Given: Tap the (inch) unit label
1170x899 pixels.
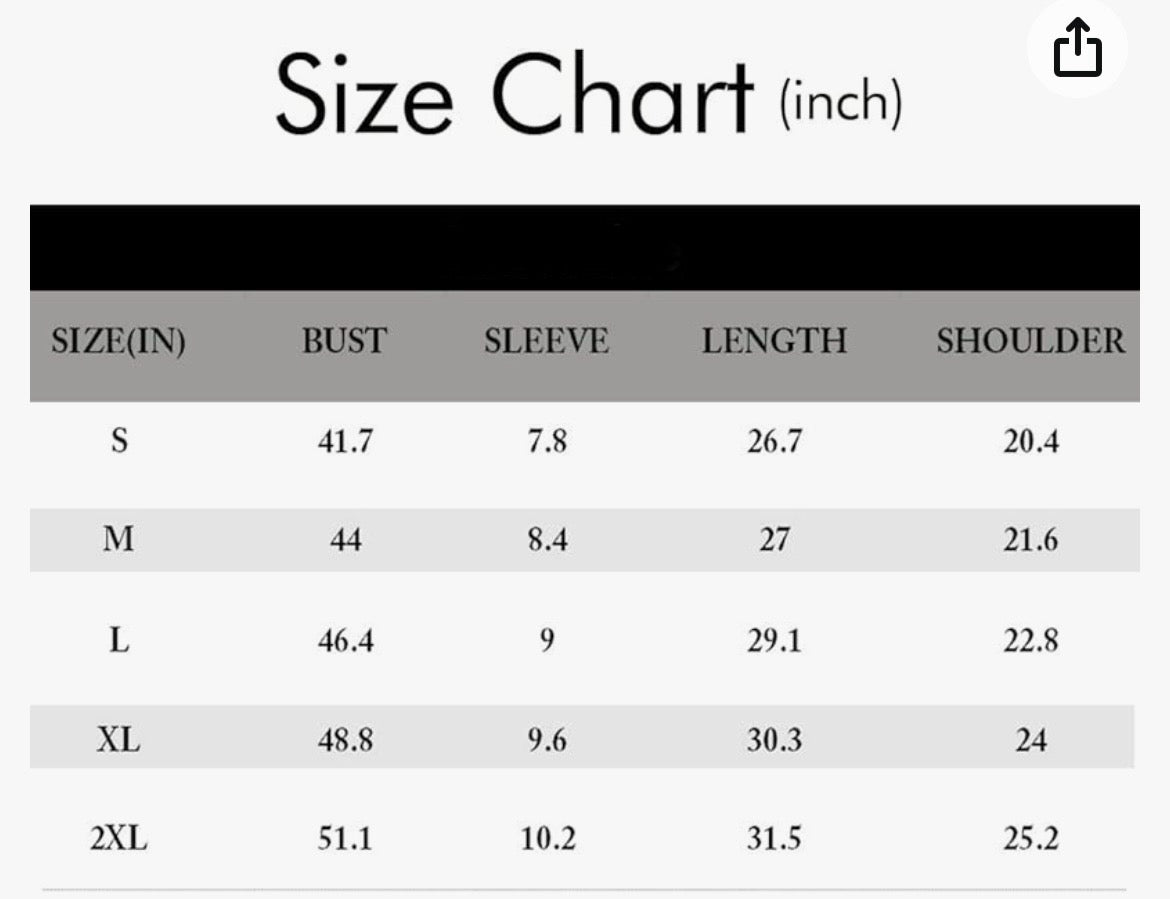Looking at the screenshot, I should coord(841,102).
